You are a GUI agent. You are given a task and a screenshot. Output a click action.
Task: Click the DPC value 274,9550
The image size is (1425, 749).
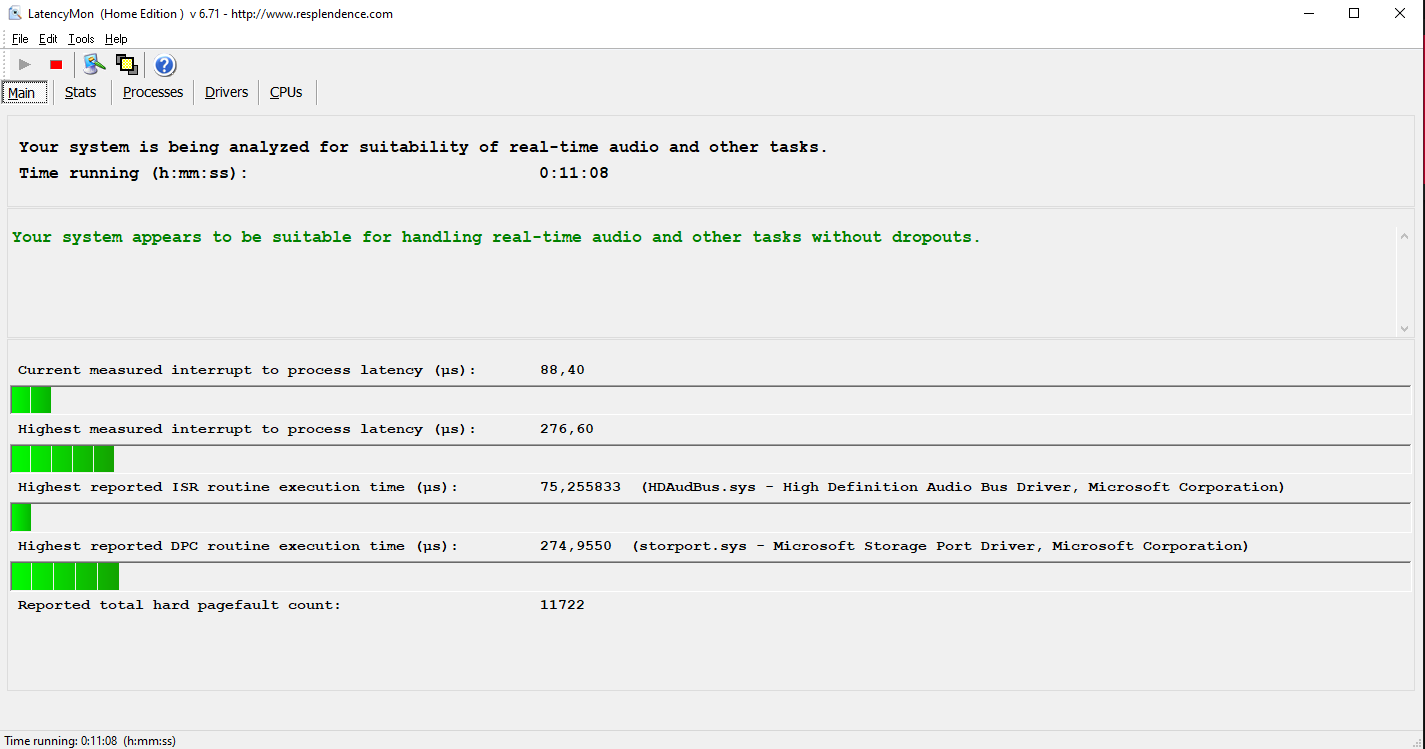pos(576,546)
